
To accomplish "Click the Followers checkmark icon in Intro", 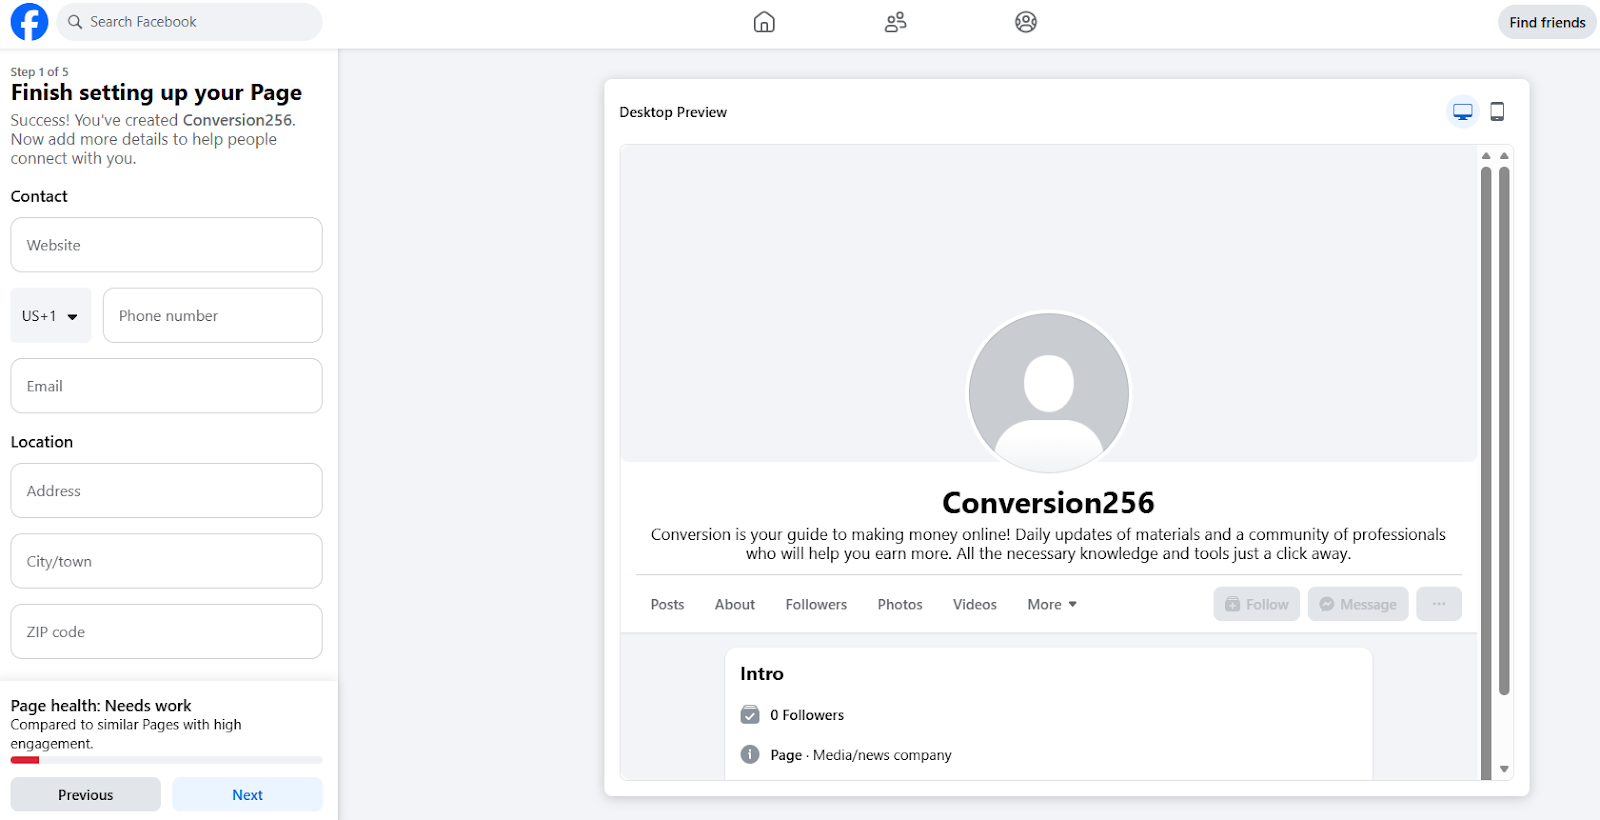I will tap(750, 715).
